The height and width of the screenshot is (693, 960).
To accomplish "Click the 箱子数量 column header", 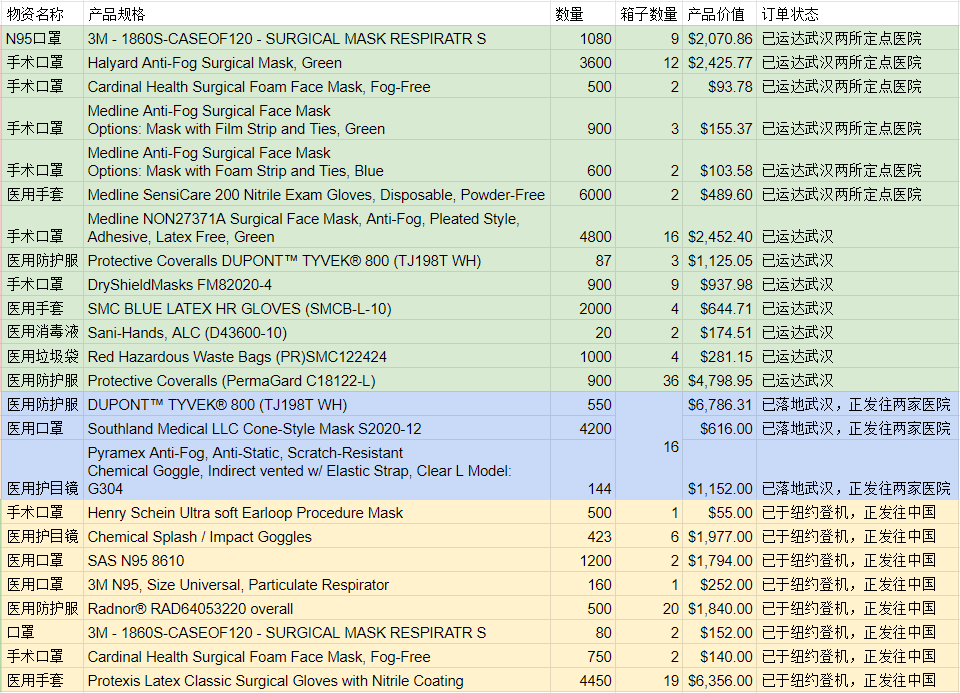I will (x=649, y=14).
